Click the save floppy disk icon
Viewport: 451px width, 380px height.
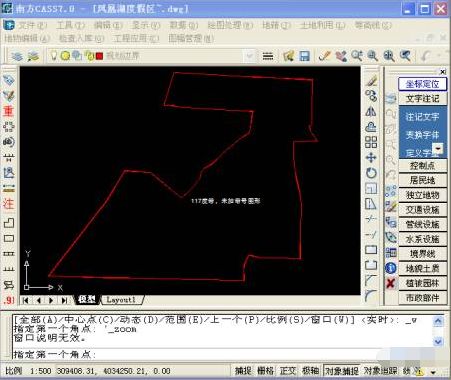[304, 56]
